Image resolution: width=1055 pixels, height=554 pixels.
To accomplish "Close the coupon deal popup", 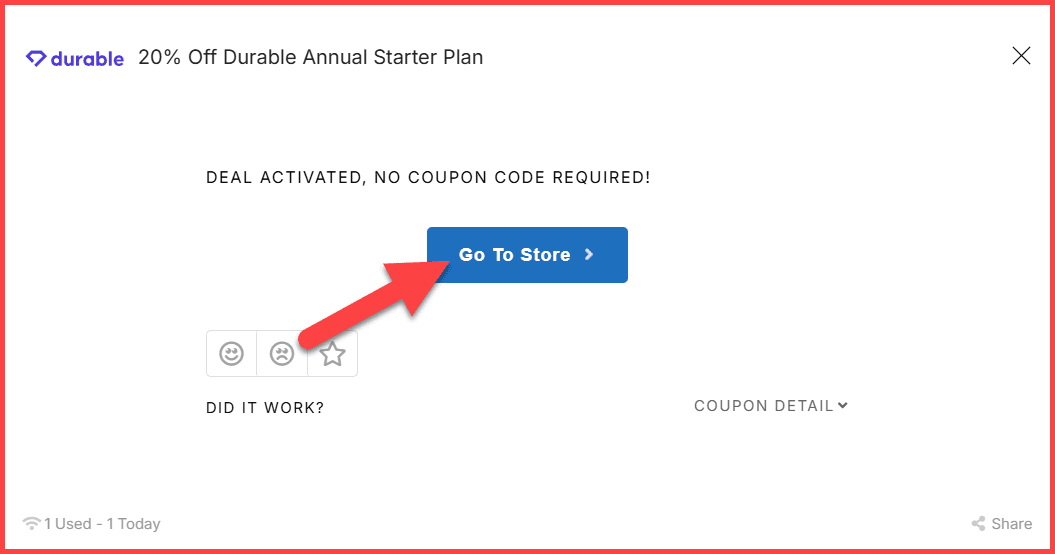I will pyautogui.click(x=1021, y=56).
